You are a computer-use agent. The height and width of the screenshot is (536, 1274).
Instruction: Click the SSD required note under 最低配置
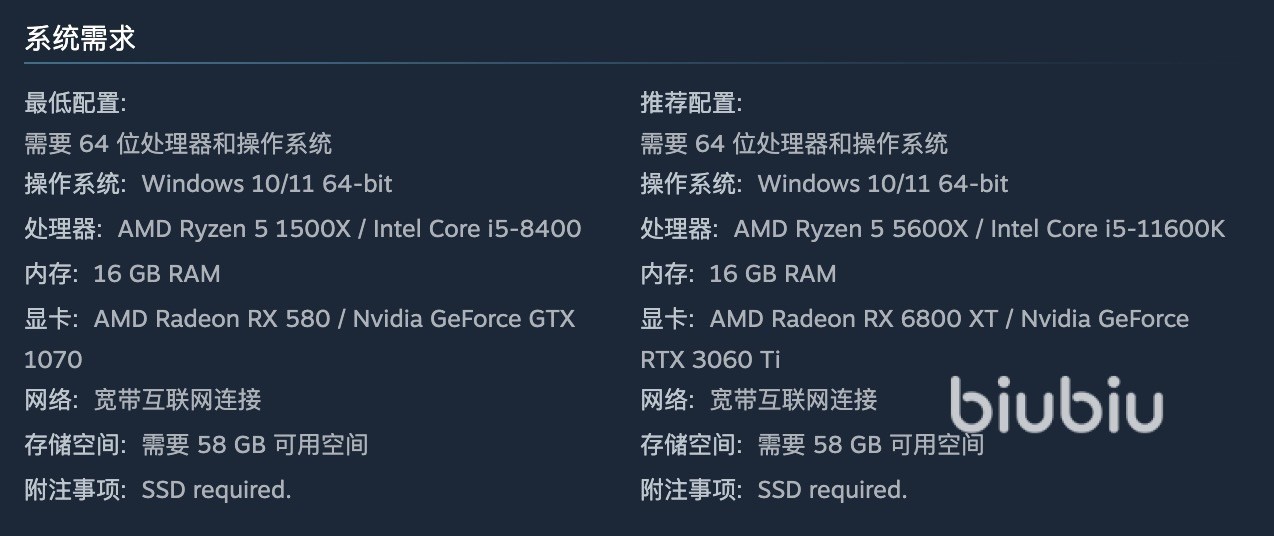[216, 490]
